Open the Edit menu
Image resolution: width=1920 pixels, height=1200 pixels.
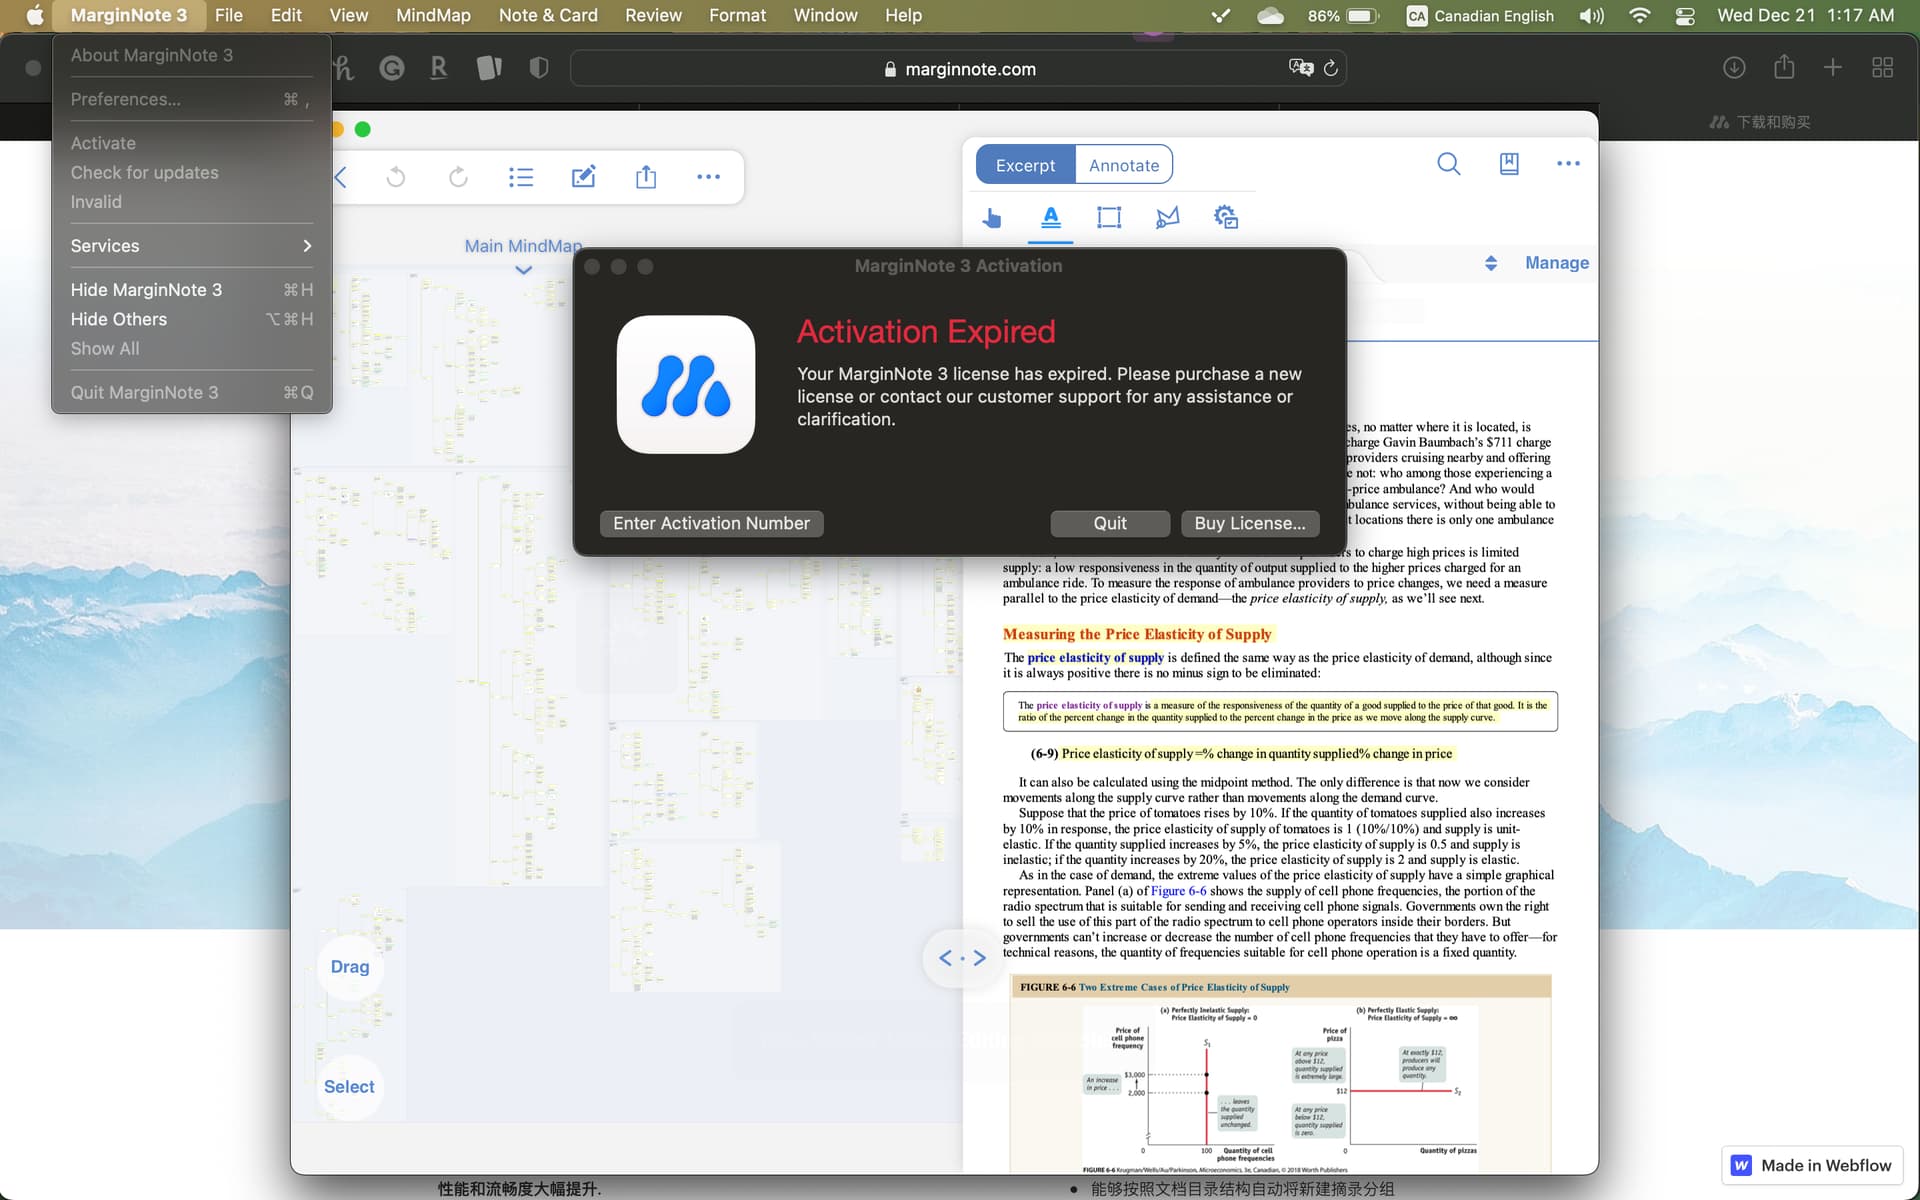click(x=285, y=15)
